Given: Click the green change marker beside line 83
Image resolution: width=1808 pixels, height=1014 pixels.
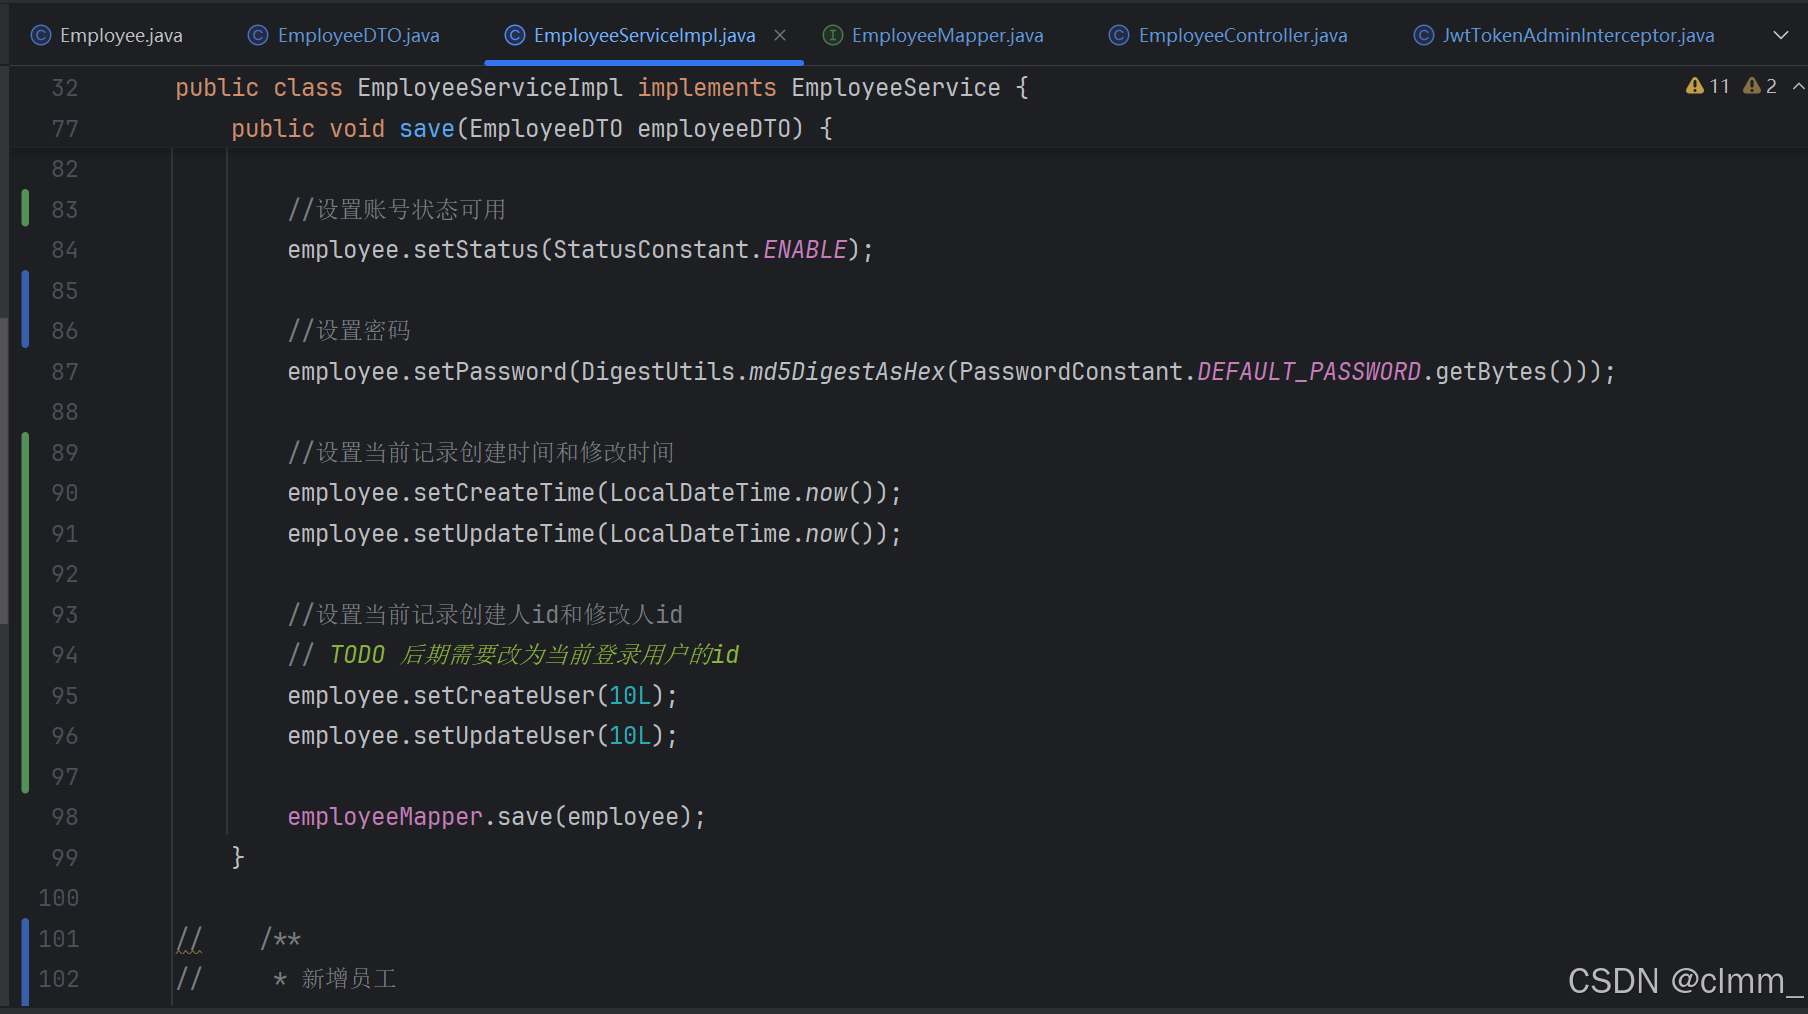Looking at the screenshot, I should [25, 209].
